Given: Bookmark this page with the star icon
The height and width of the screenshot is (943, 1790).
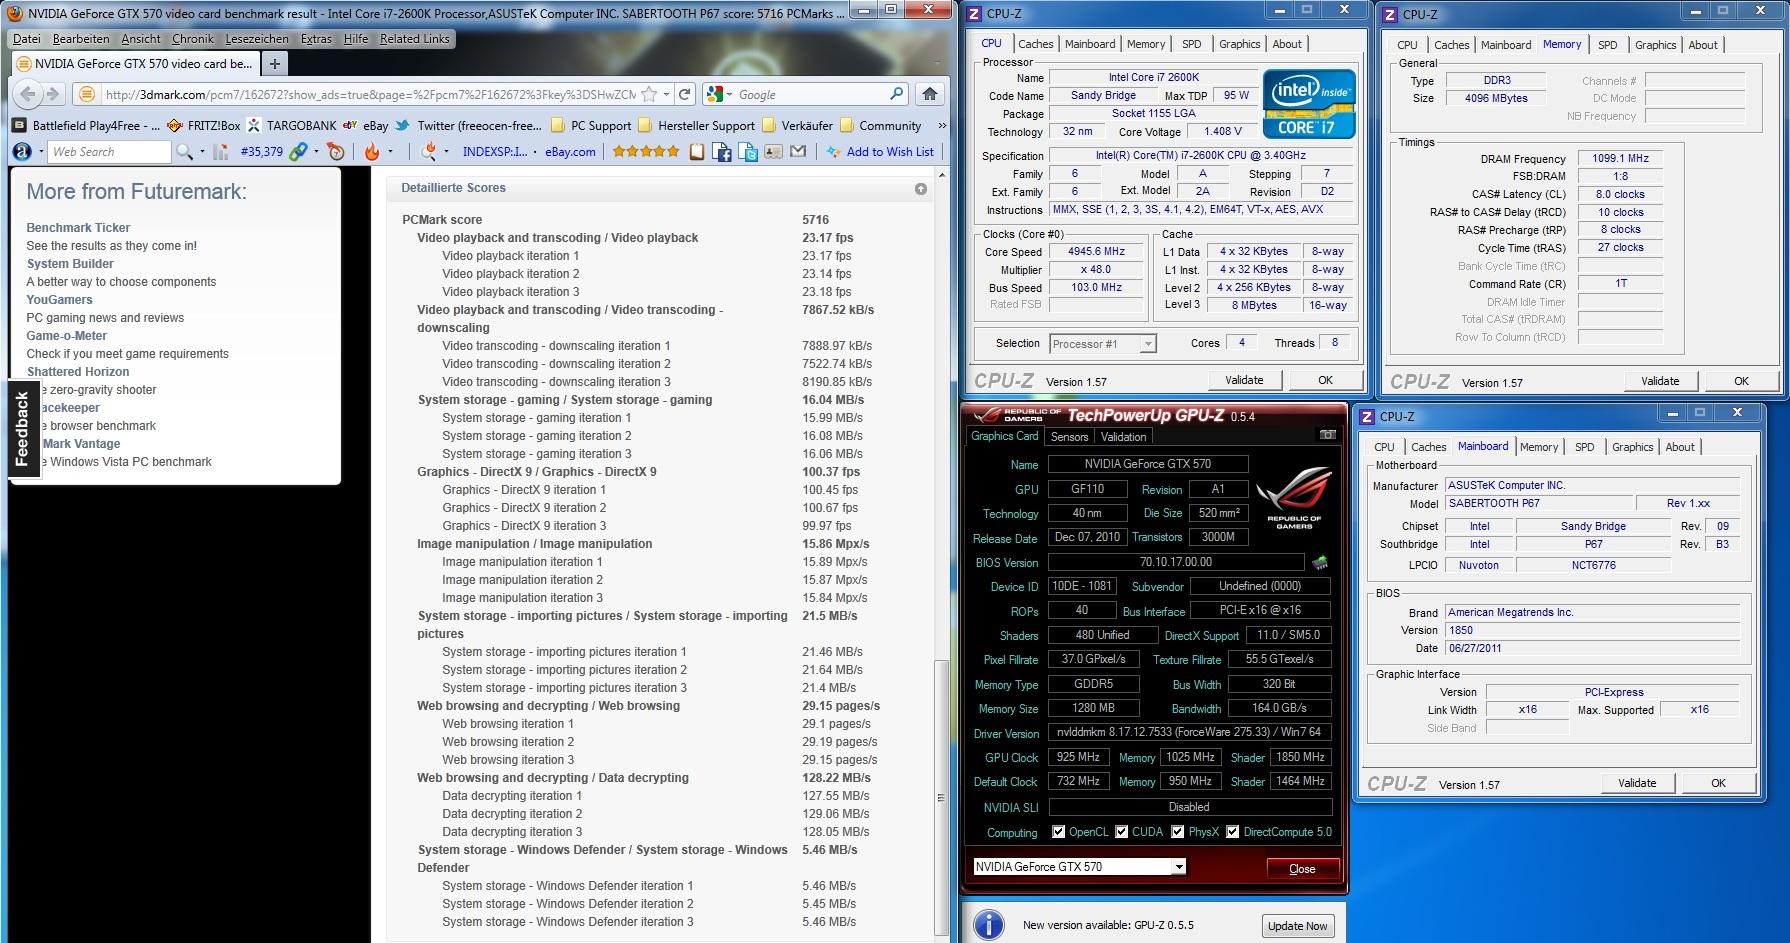Looking at the screenshot, I should (649, 94).
